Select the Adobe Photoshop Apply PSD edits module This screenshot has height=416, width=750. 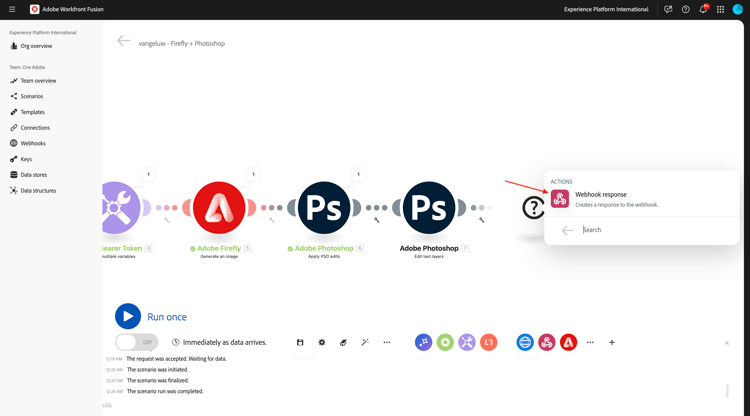(324, 208)
